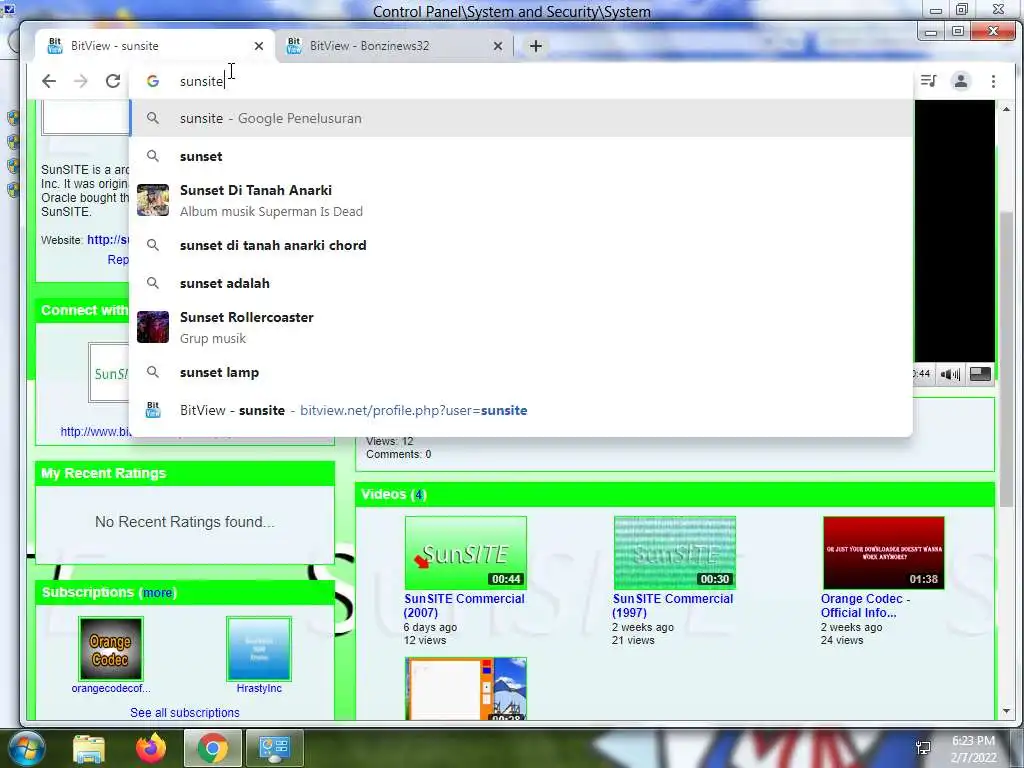Viewport: 1024px width, 768px height.
Task: Click the BitView favicon in suggestion row
Action: click(x=153, y=410)
